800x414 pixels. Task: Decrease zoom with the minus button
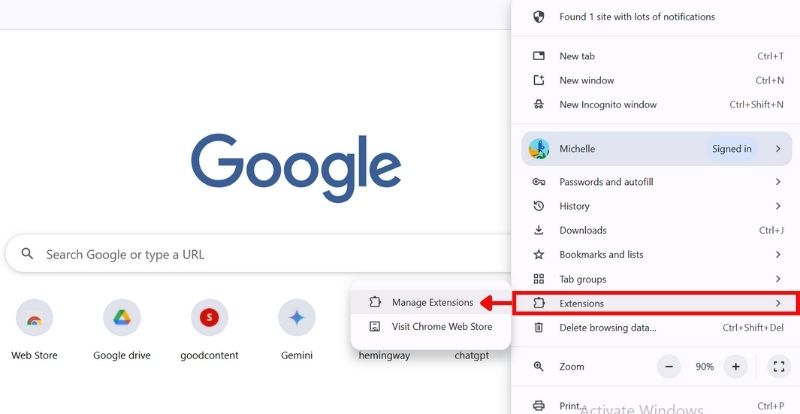tap(669, 367)
